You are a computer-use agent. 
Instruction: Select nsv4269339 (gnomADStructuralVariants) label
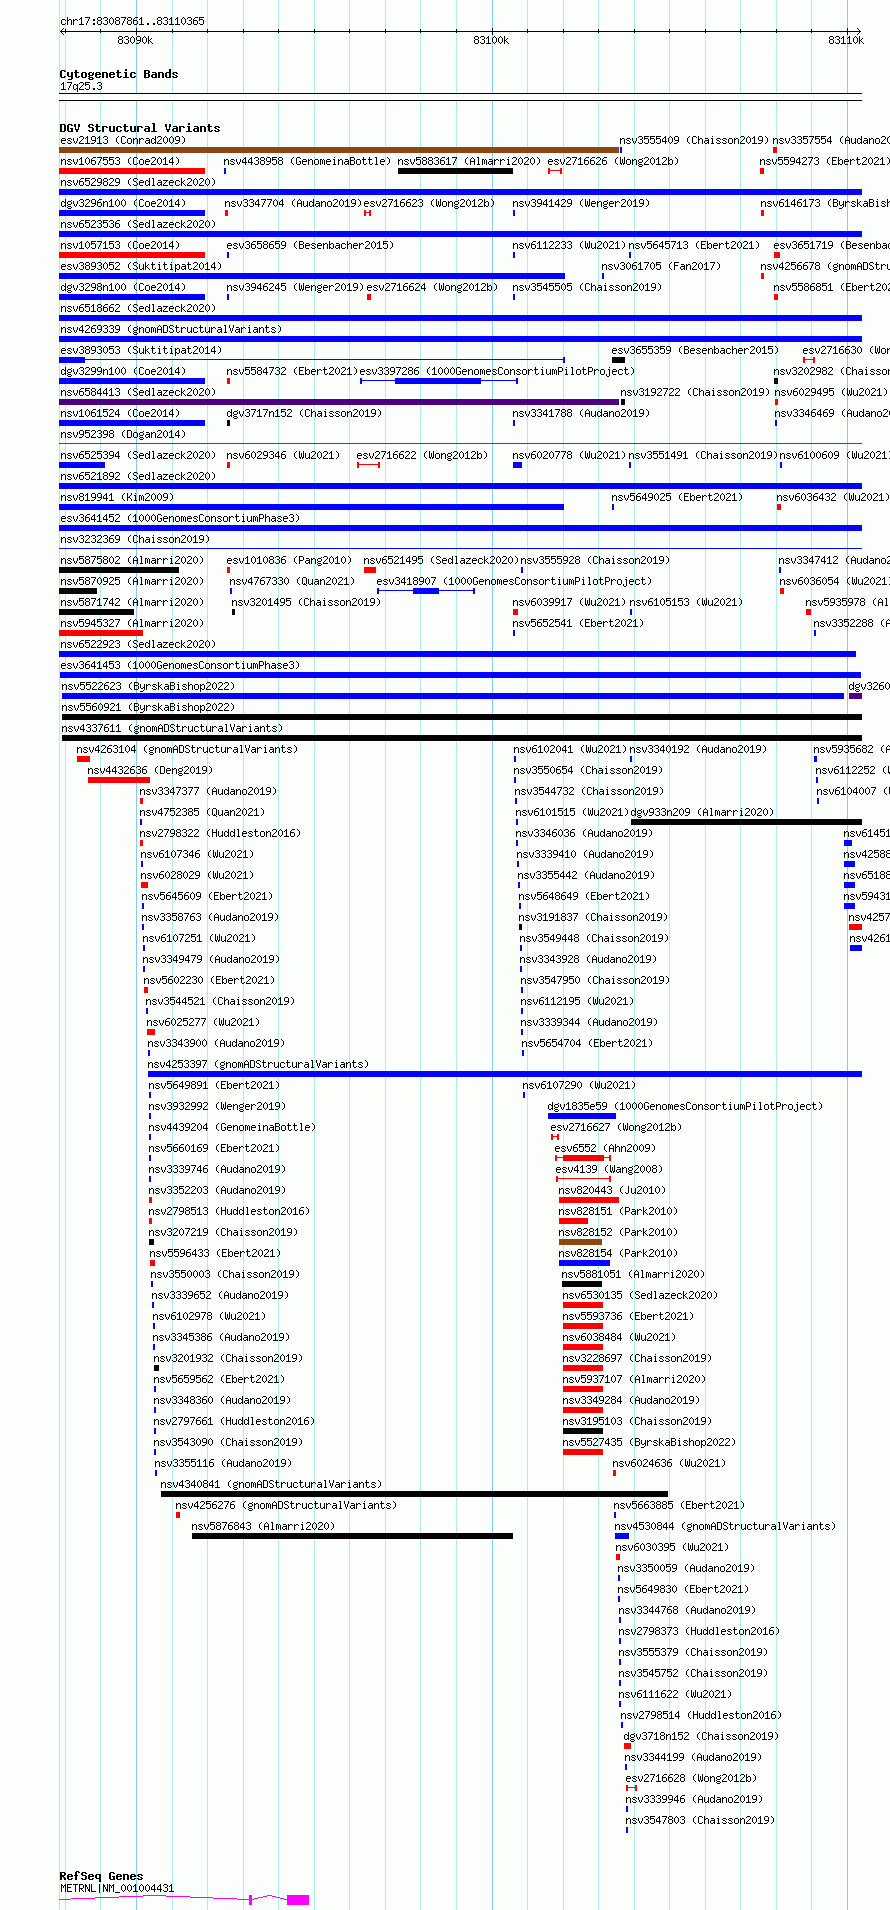[x=170, y=330]
